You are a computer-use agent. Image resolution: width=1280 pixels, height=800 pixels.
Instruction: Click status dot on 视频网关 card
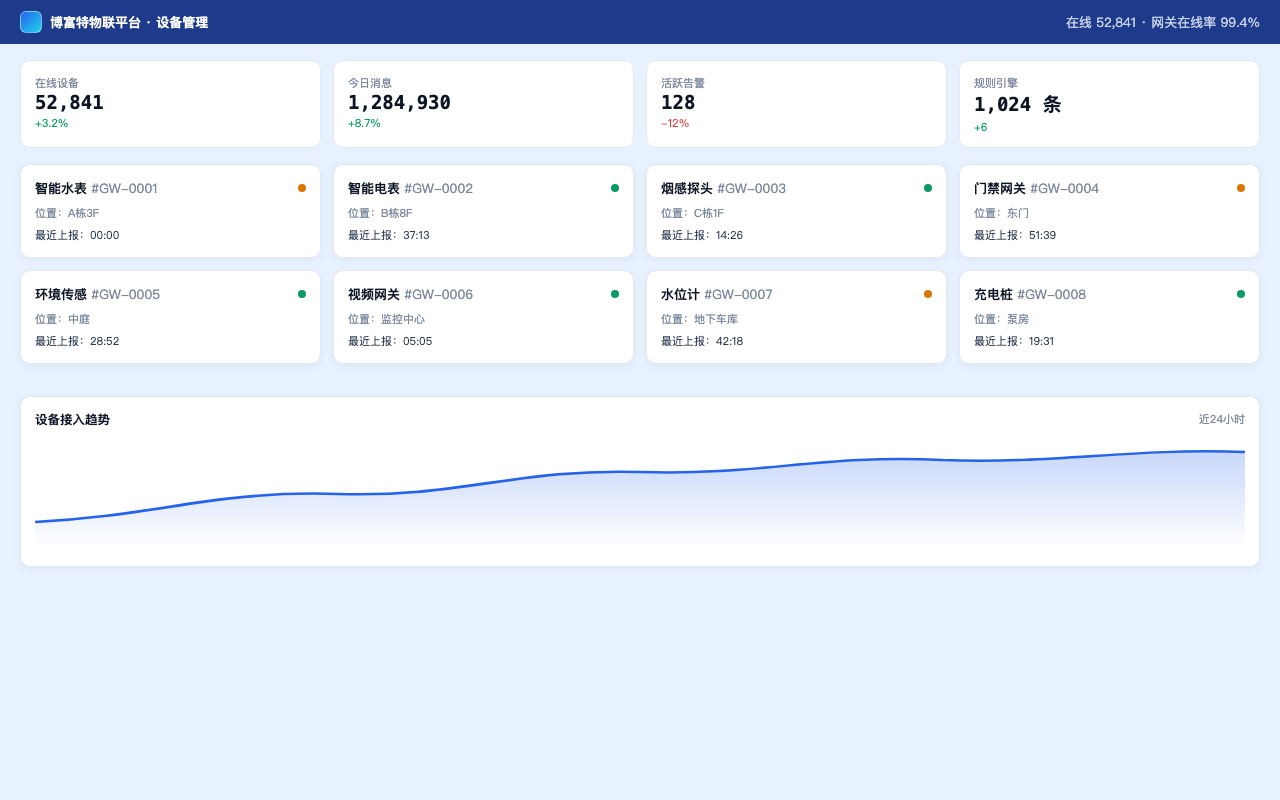[615, 294]
